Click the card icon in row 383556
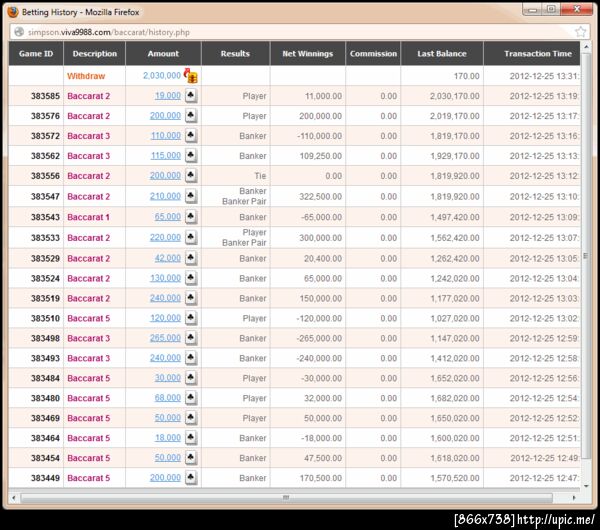This screenshot has width=600, height=530. tap(191, 175)
